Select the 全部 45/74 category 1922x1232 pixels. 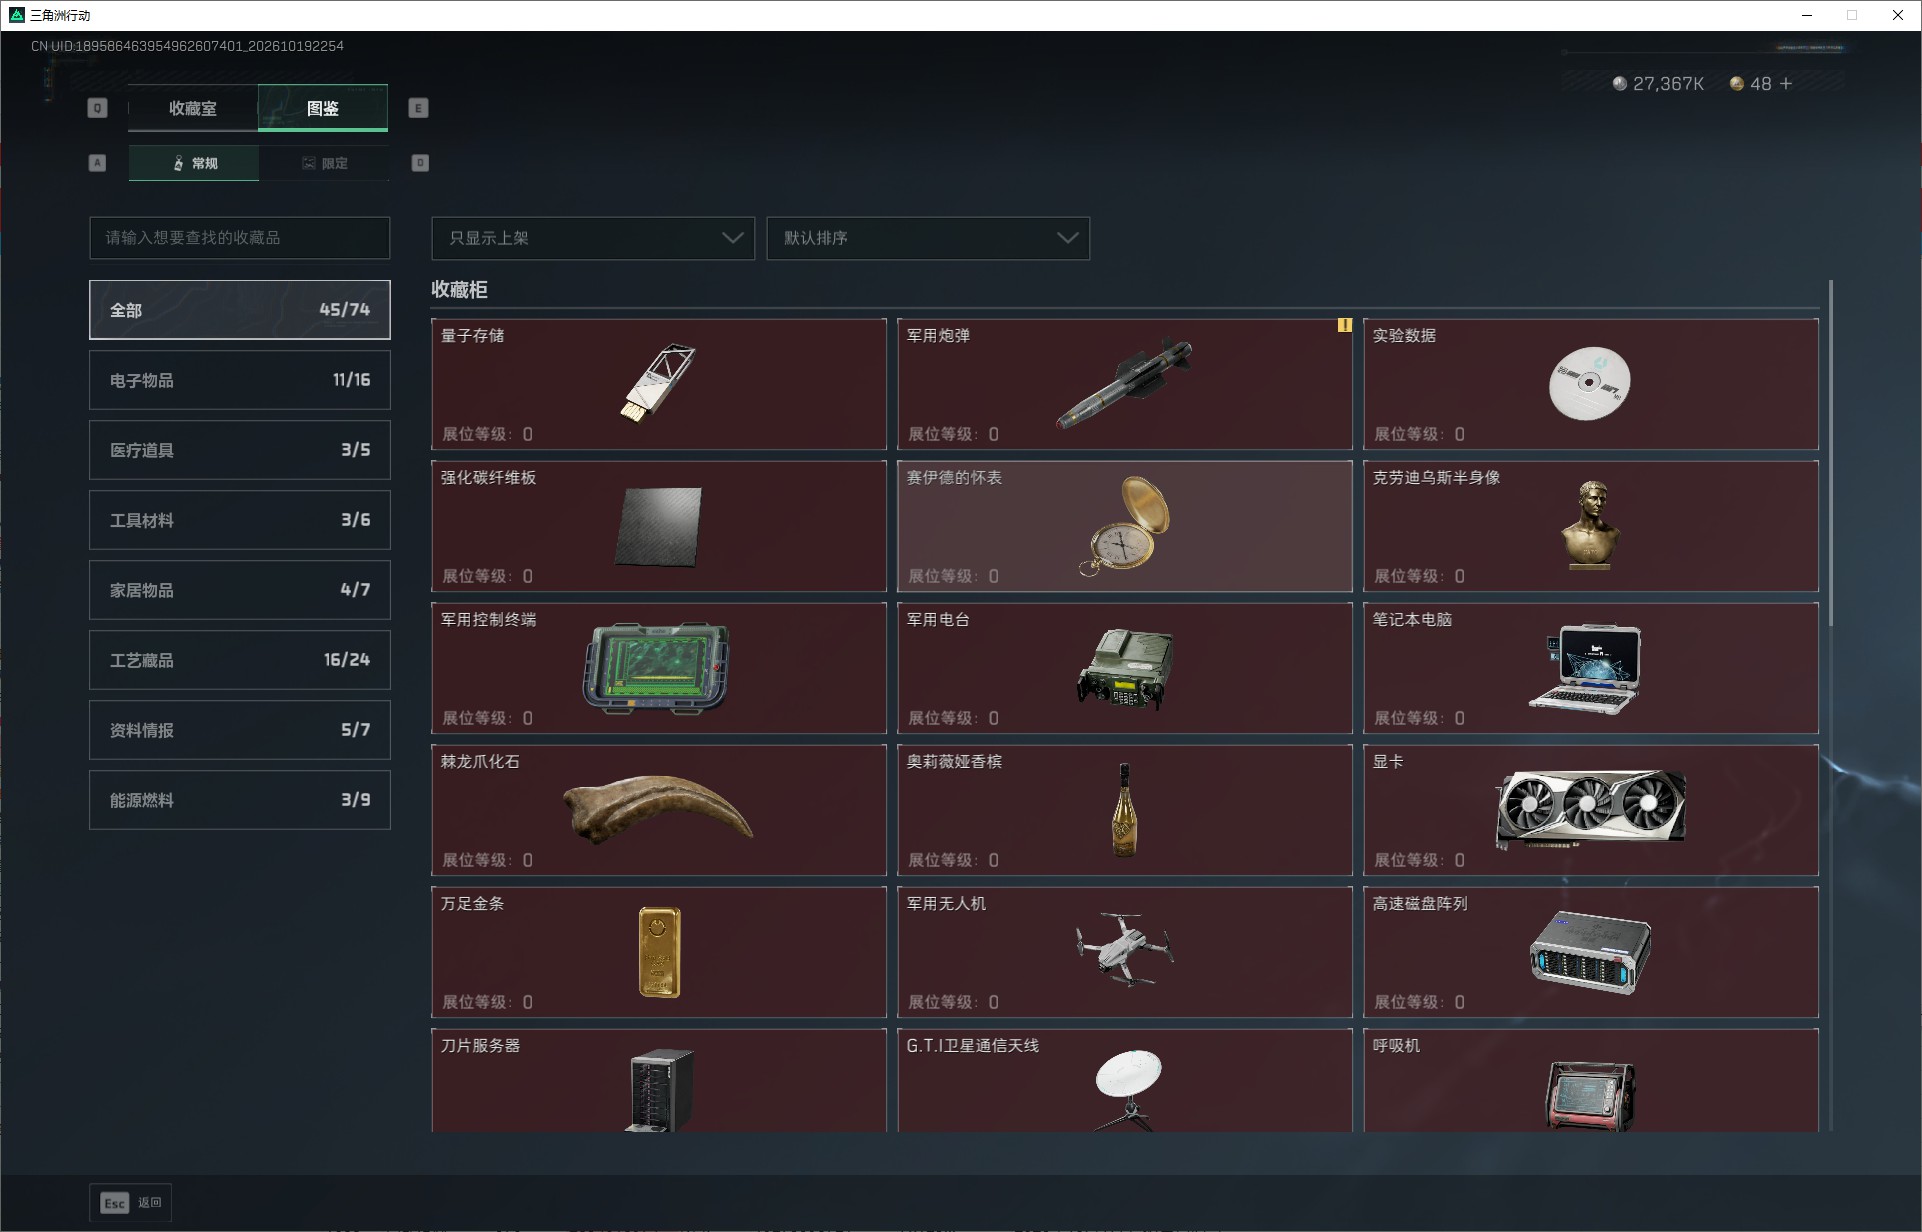pyautogui.click(x=240, y=310)
